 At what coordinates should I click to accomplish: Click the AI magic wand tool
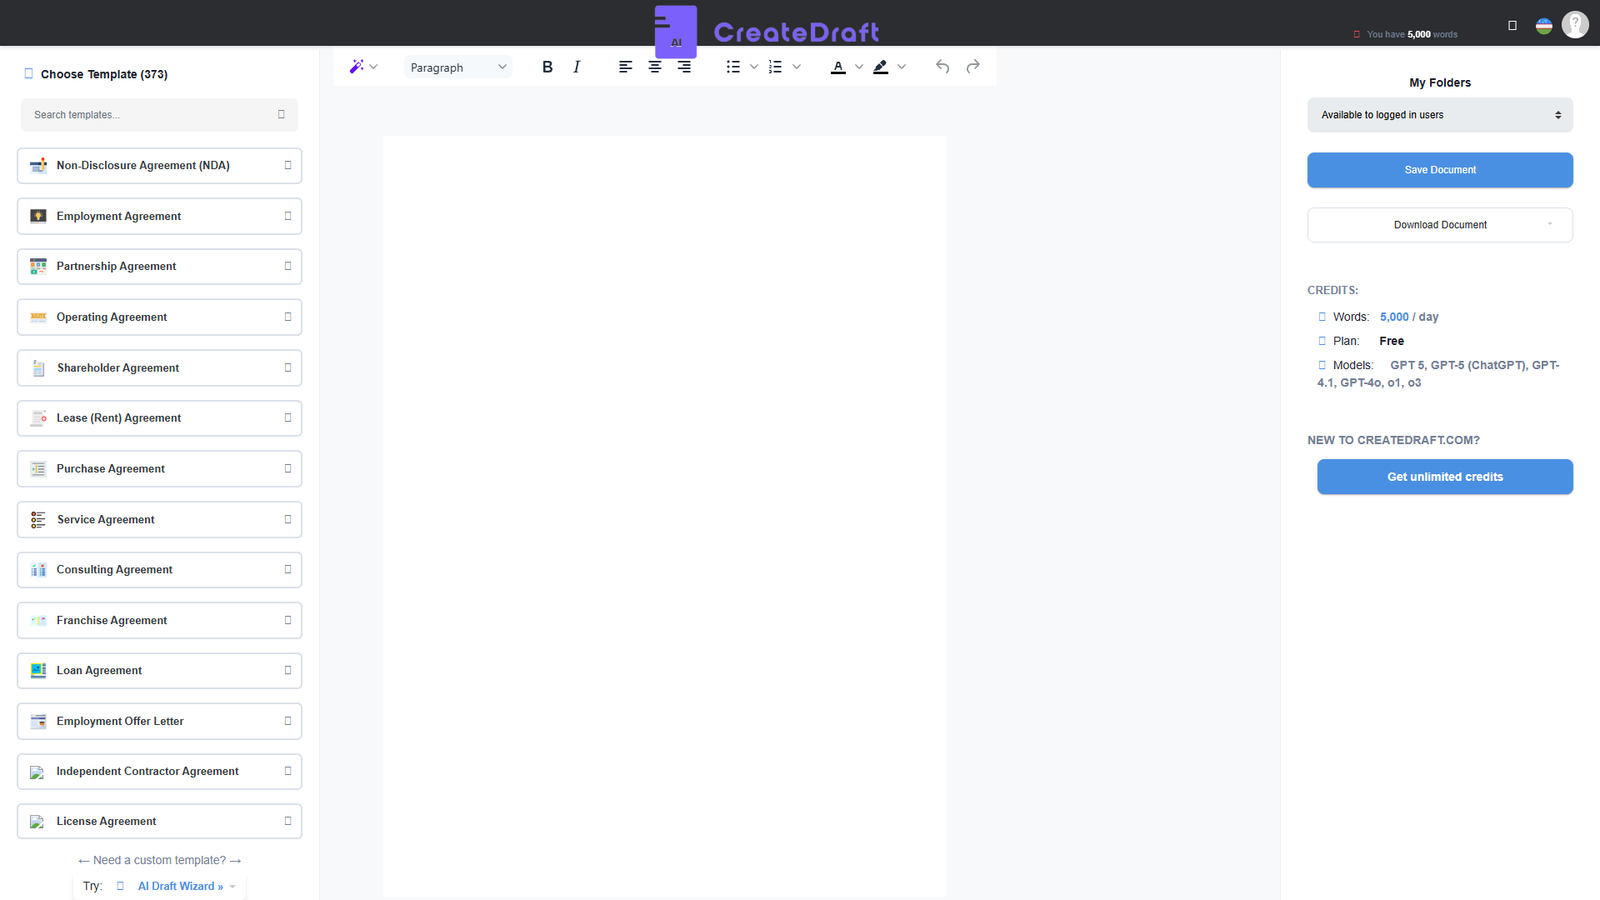(356, 67)
